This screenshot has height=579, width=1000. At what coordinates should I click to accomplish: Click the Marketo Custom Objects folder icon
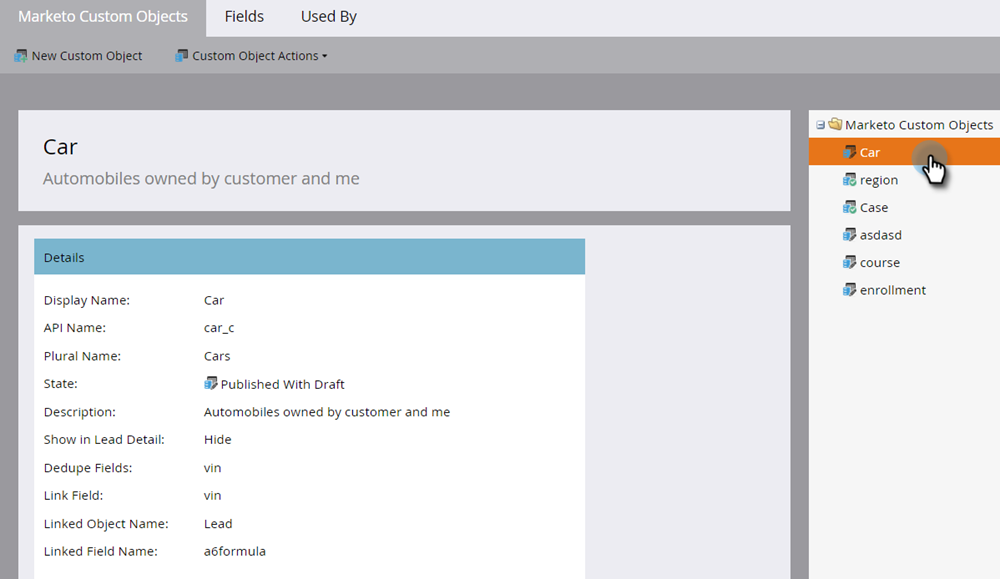[x=835, y=125]
